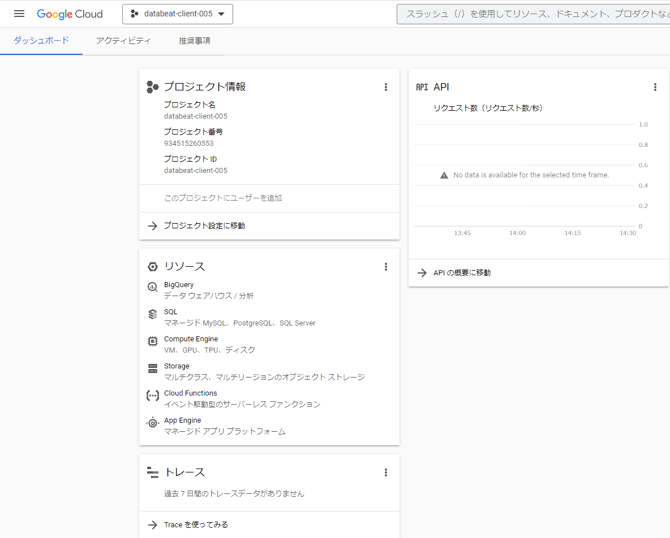Click arrow beside Trace を使ってみる
The width and height of the screenshot is (670, 538).
(153, 525)
